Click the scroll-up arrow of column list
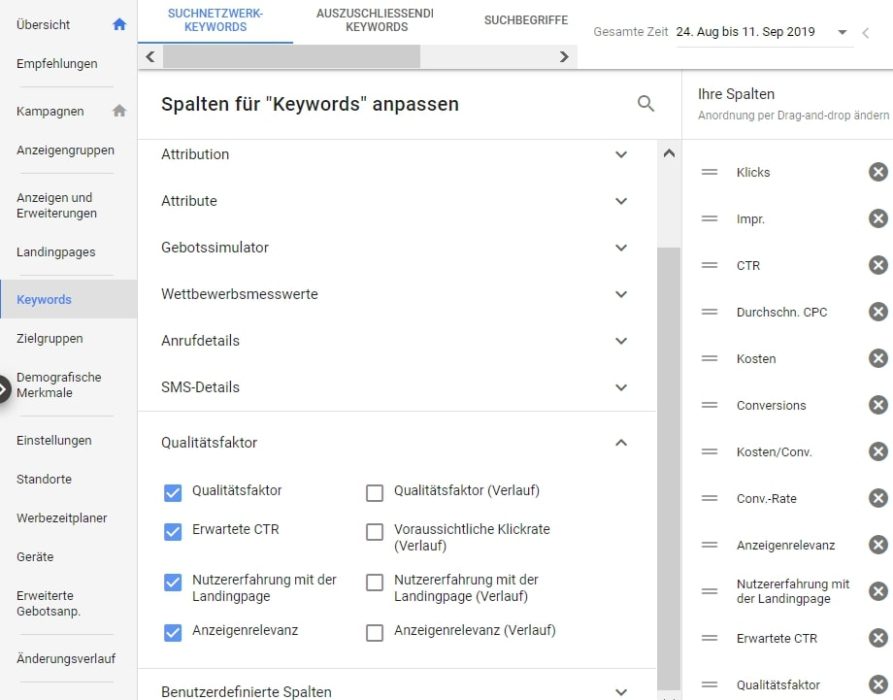 point(669,153)
